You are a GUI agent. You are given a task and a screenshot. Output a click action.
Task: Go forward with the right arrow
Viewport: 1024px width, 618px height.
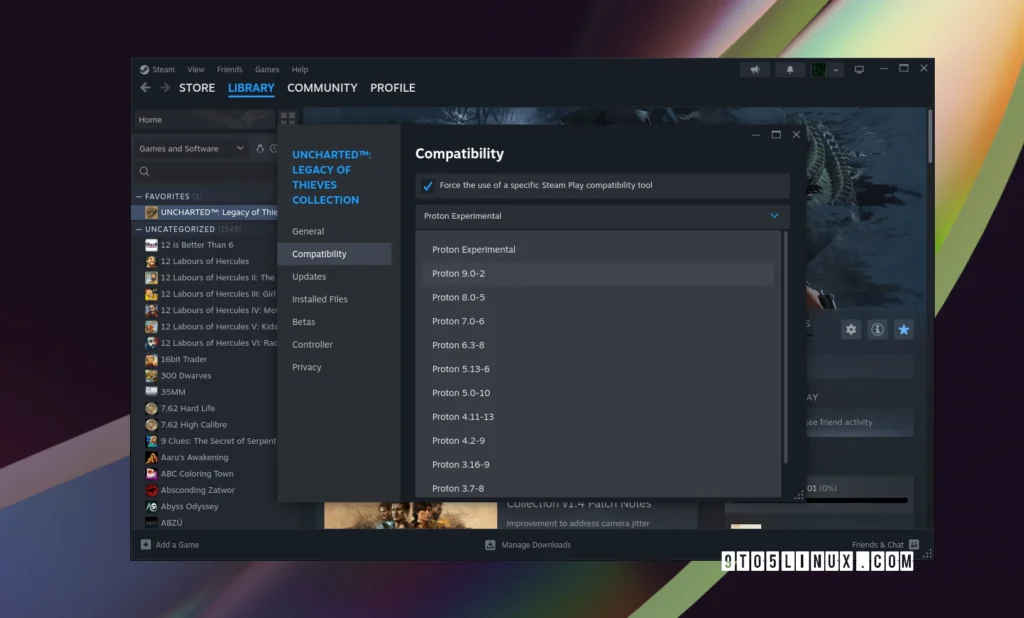coord(165,88)
